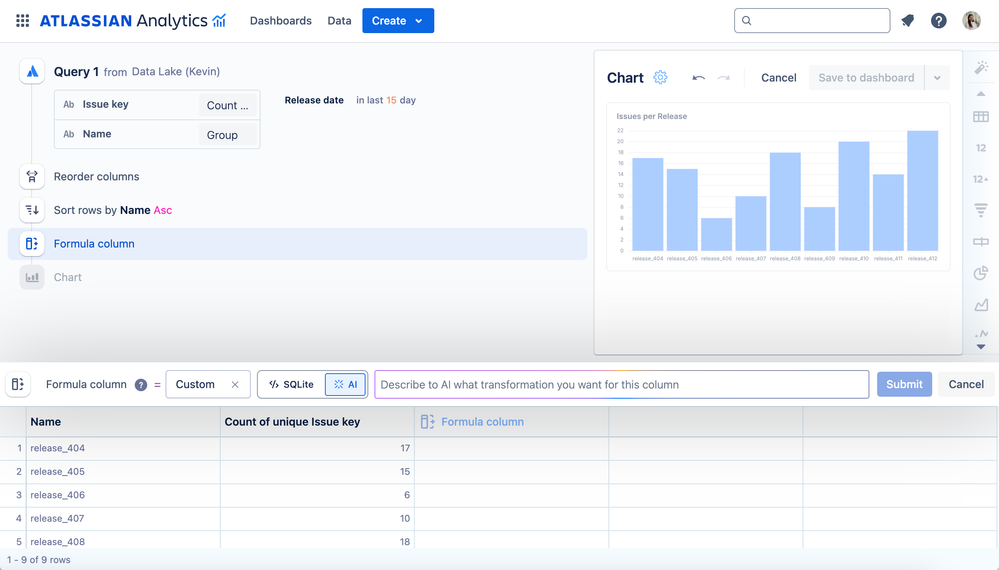
Task: Open the help question mark icon
Action: (x=938, y=20)
